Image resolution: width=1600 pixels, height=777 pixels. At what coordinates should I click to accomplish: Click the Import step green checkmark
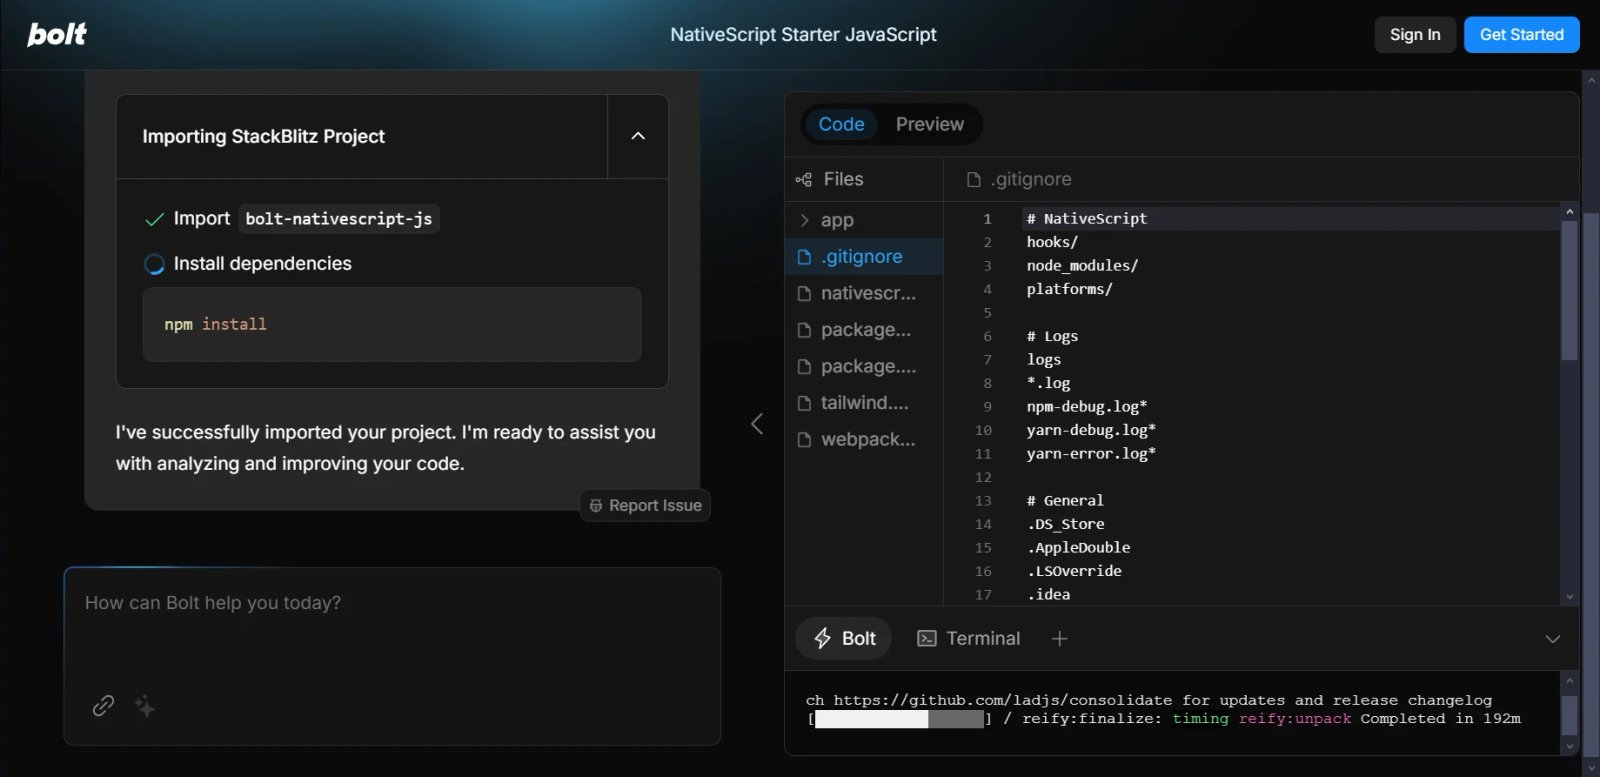[x=154, y=219]
